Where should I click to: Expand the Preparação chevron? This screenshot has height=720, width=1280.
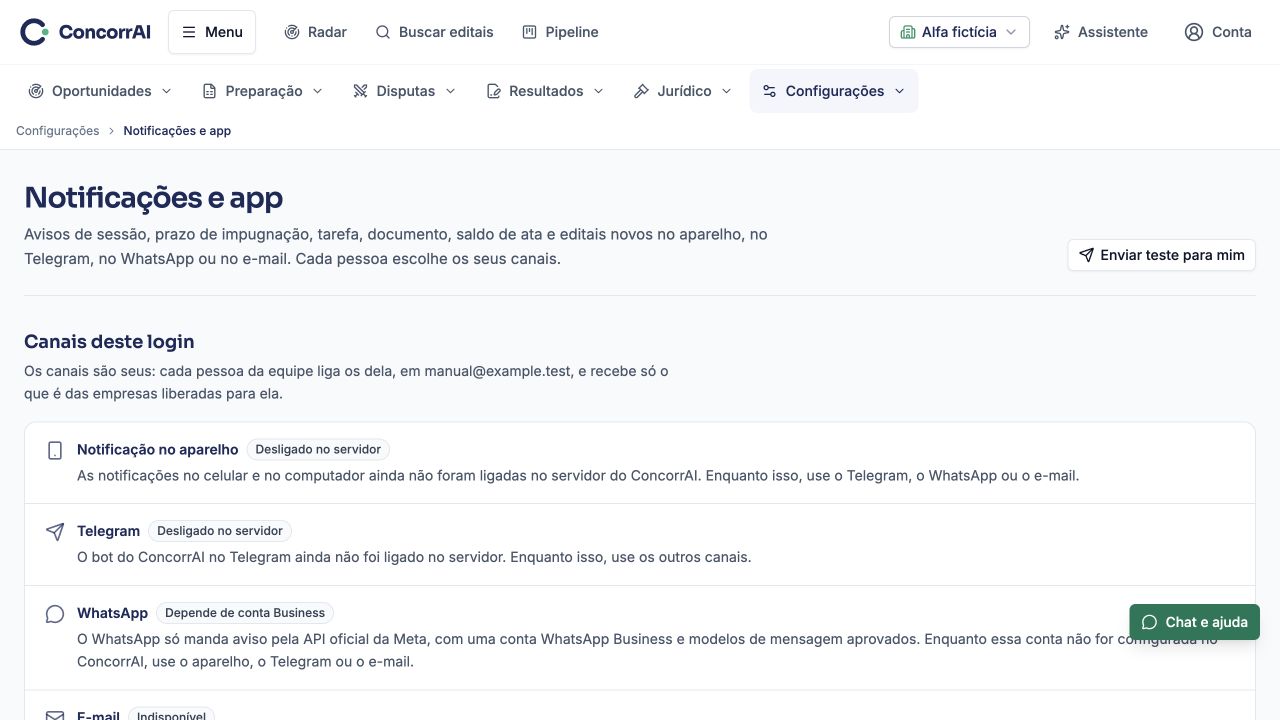pyautogui.click(x=317, y=91)
